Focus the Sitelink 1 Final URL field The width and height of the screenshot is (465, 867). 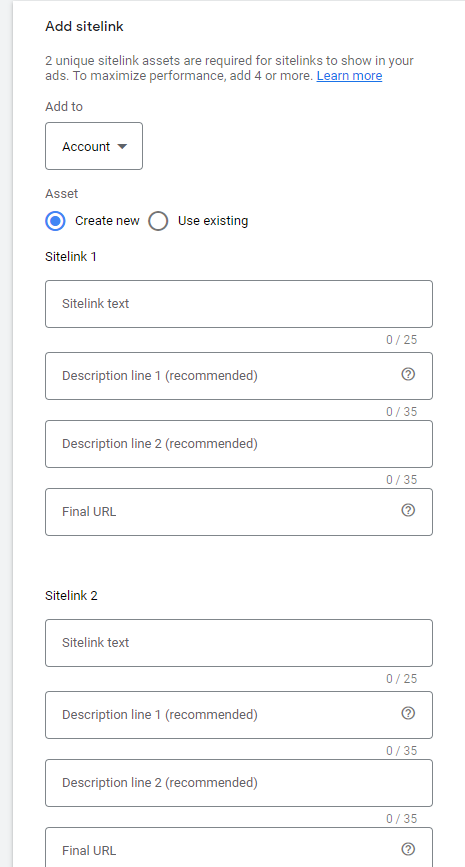(x=239, y=512)
